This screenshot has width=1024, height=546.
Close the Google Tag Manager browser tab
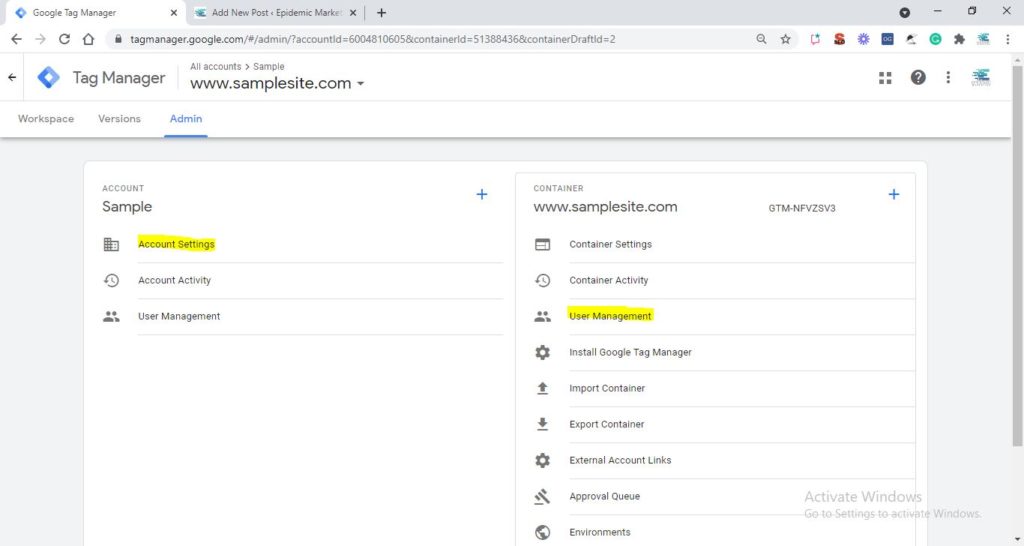[x=174, y=12]
